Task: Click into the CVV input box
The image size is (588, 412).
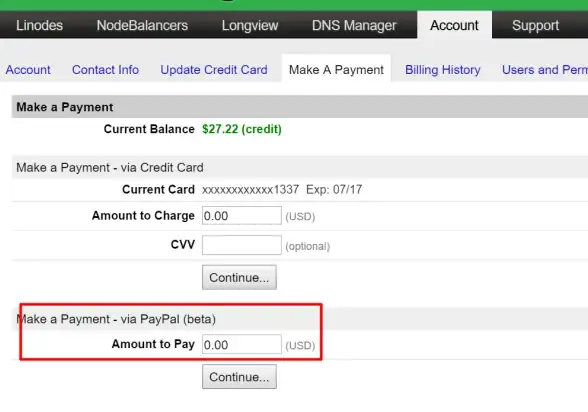Action: pos(242,245)
